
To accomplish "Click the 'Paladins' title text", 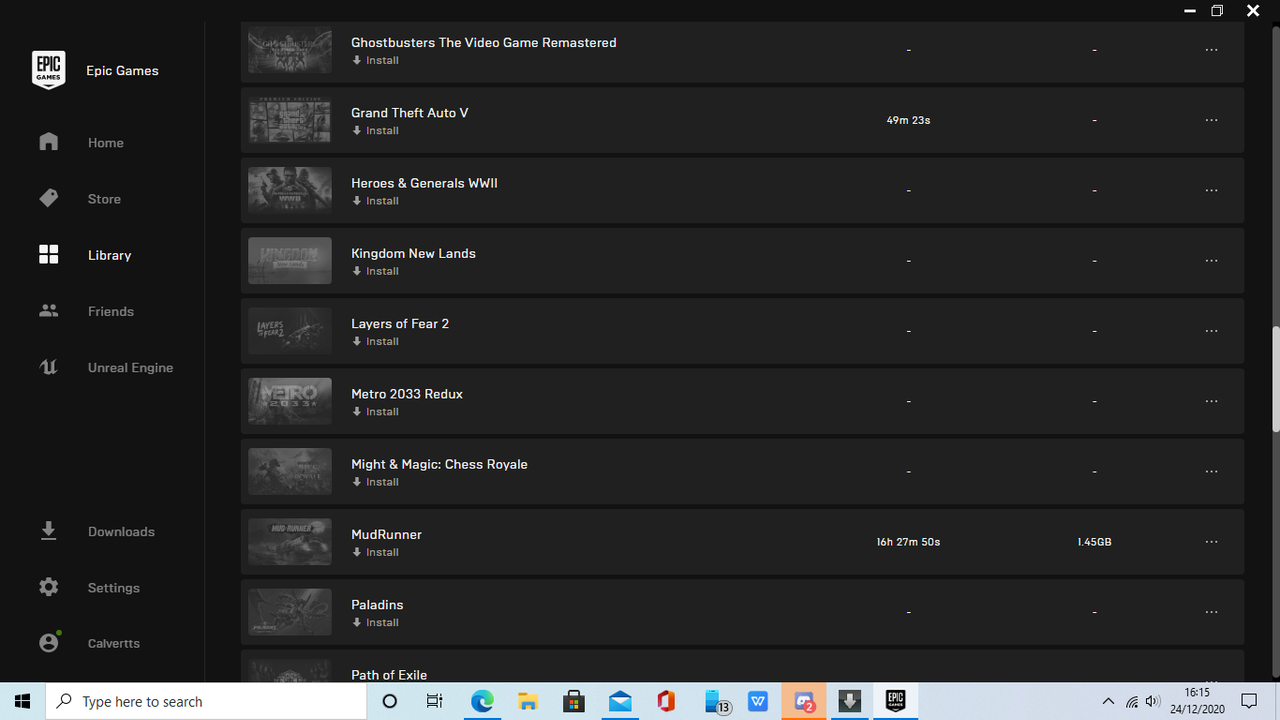I will [x=377, y=605].
